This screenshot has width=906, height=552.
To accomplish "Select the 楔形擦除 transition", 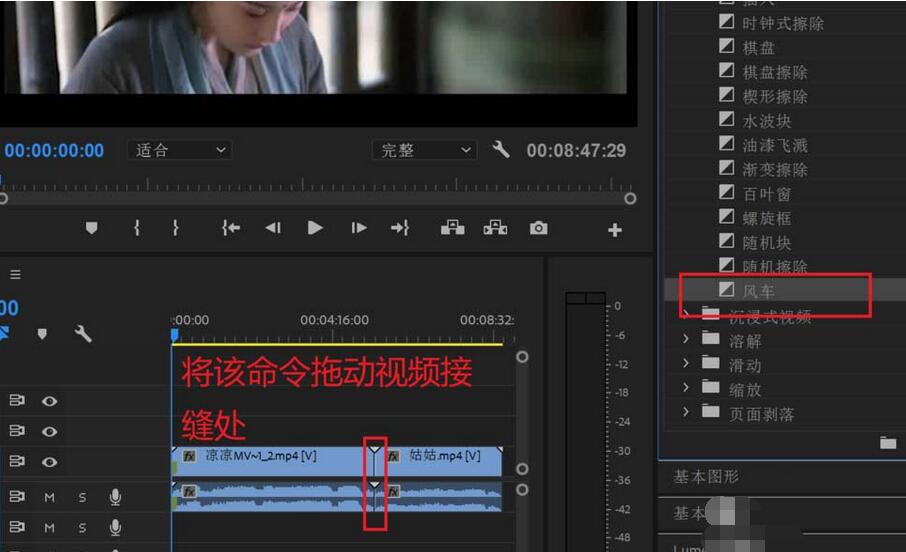I will tap(775, 97).
